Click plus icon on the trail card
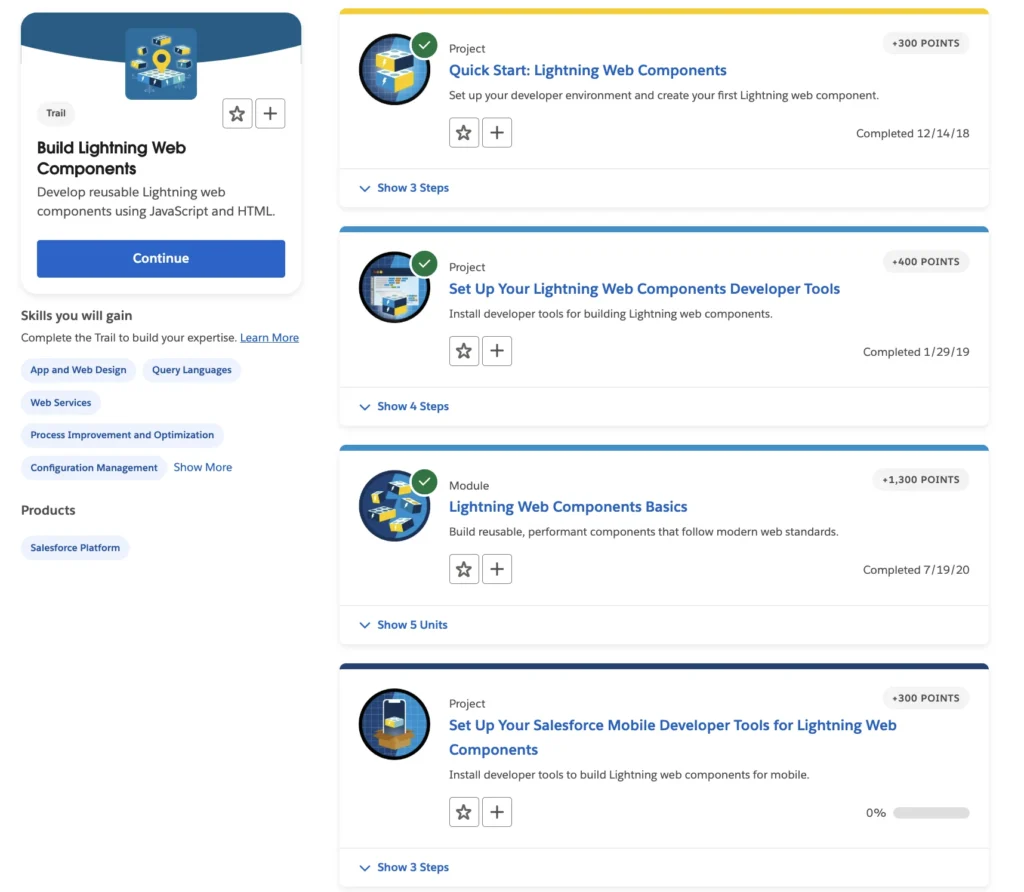 270,114
